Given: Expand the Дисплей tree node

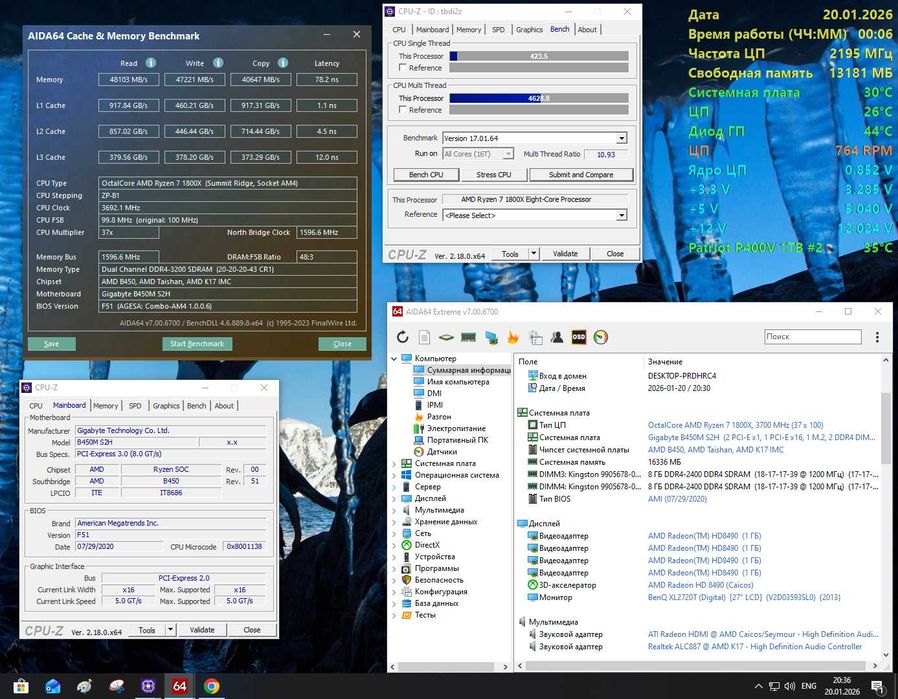Looking at the screenshot, I should 394,499.
